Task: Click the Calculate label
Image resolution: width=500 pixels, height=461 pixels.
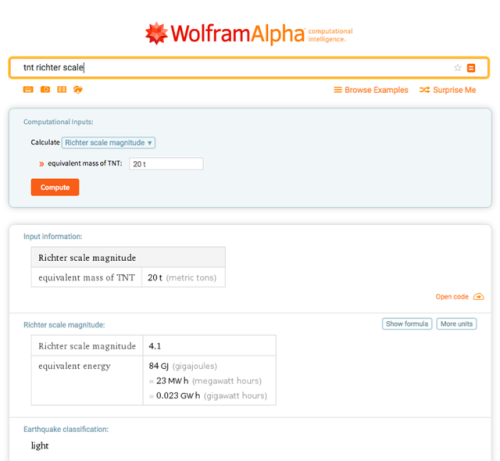Action: 45,142
